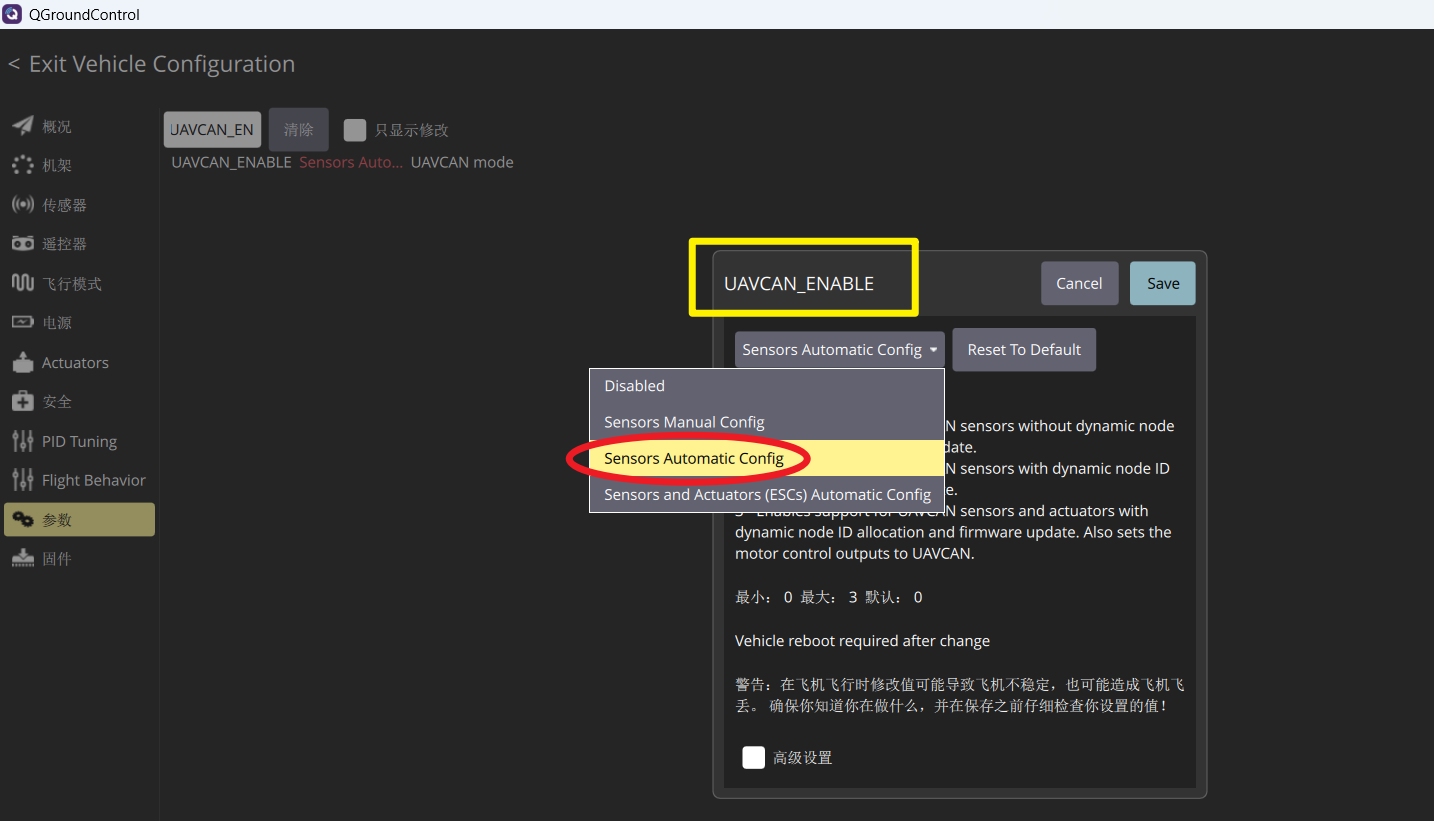Toggle the 只显示修改 checkbox
The width and height of the screenshot is (1434, 821).
click(x=354, y=130)
